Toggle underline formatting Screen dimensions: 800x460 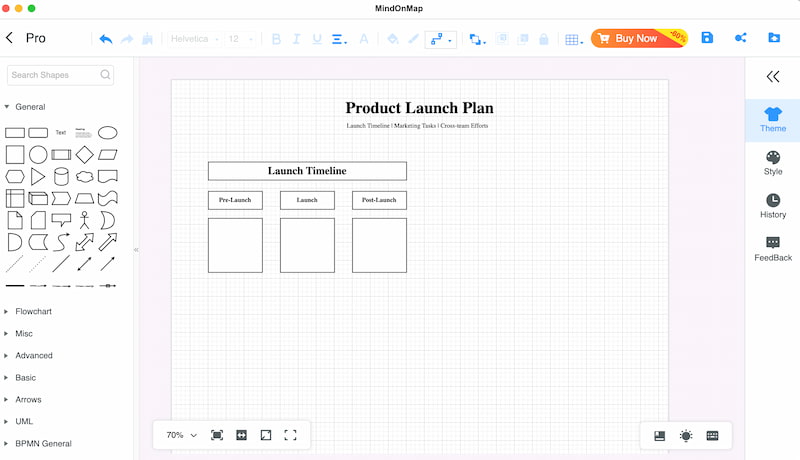(317, 39)
